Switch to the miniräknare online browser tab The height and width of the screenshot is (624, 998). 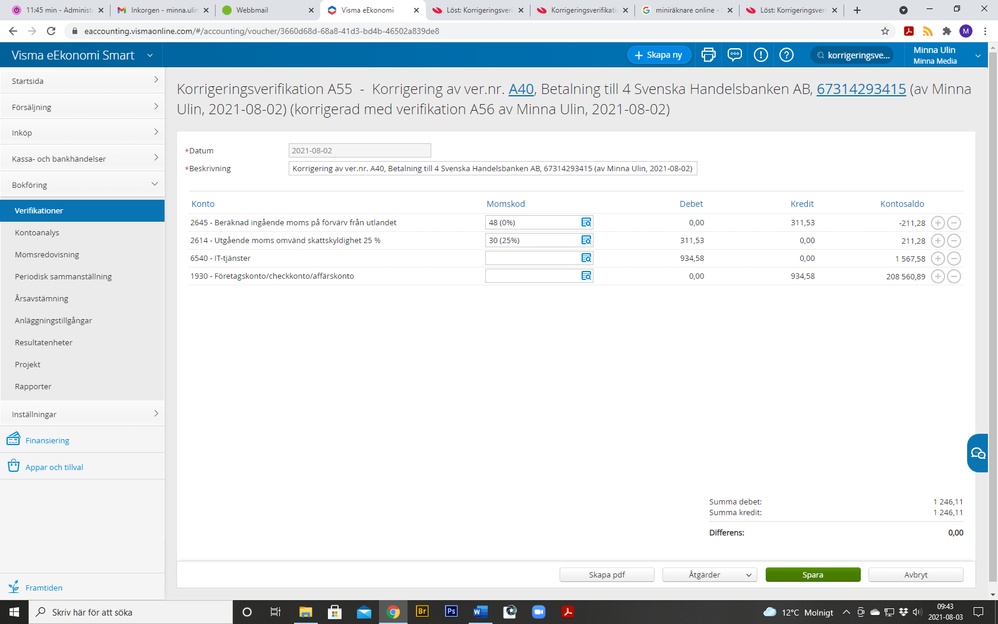coord(685,10)
